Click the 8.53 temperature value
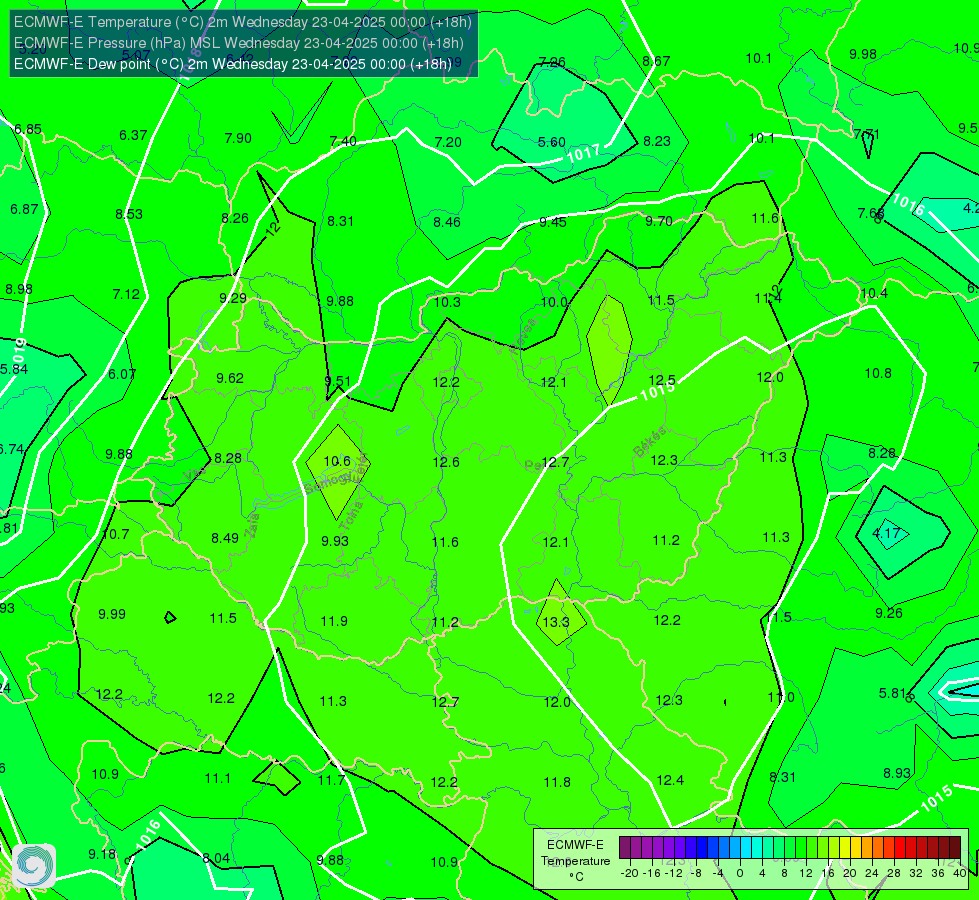Image resolution: width=979 pixels, height=900 pixels. 129,214
